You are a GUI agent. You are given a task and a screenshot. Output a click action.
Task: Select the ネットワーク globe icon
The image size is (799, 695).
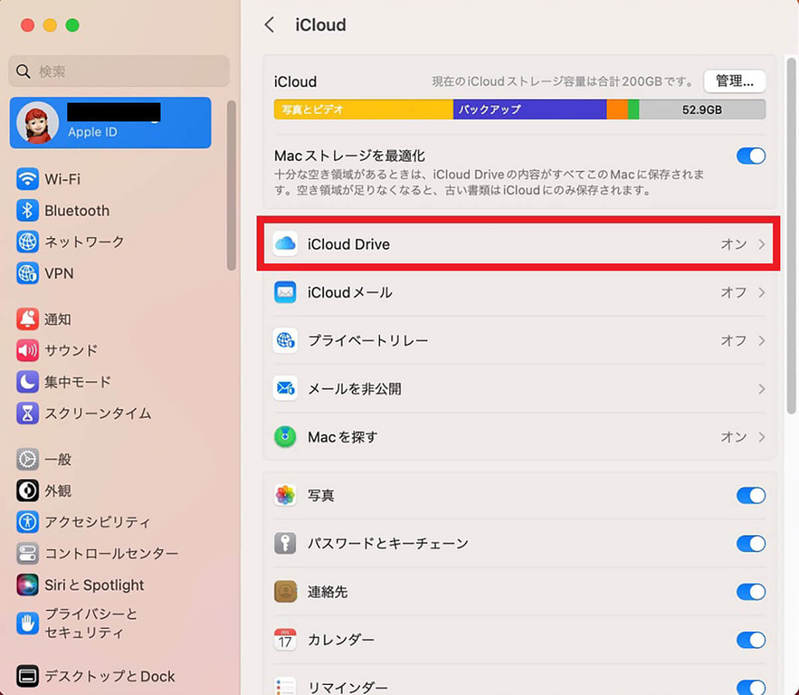click(x=27, y=242)
